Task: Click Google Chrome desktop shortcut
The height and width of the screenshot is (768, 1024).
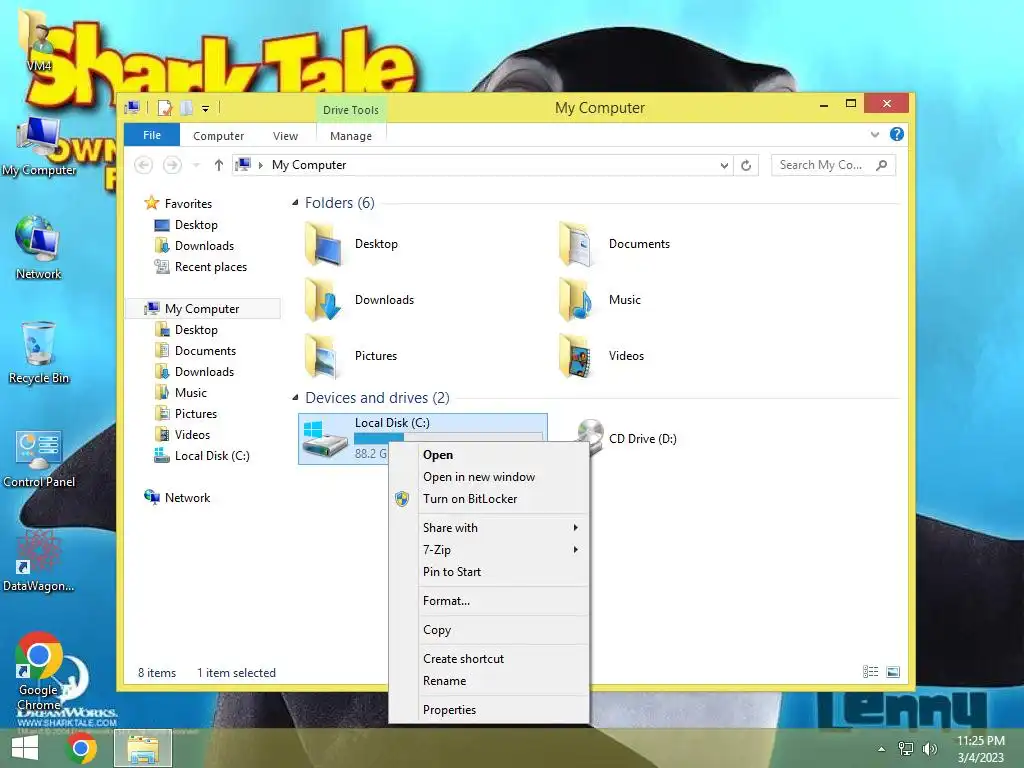Action: coord(39,671)
